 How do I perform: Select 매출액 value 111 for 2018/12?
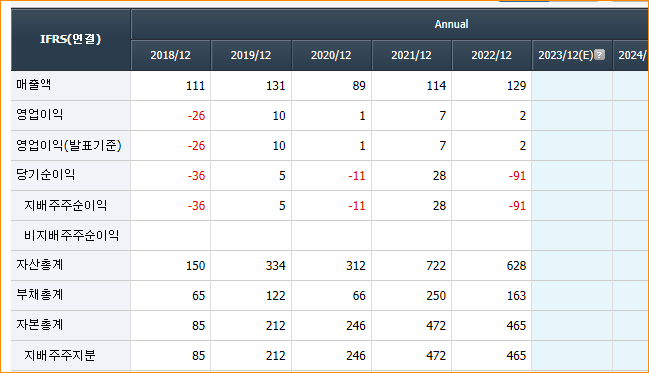point(195,86)
